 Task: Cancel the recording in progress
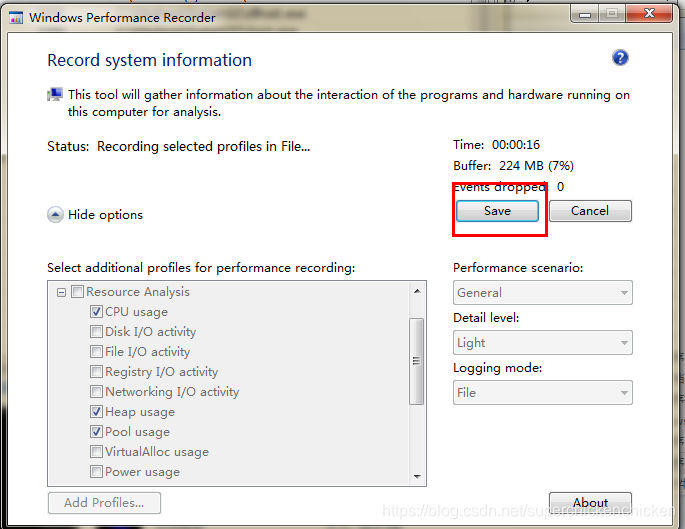(590, 211)
